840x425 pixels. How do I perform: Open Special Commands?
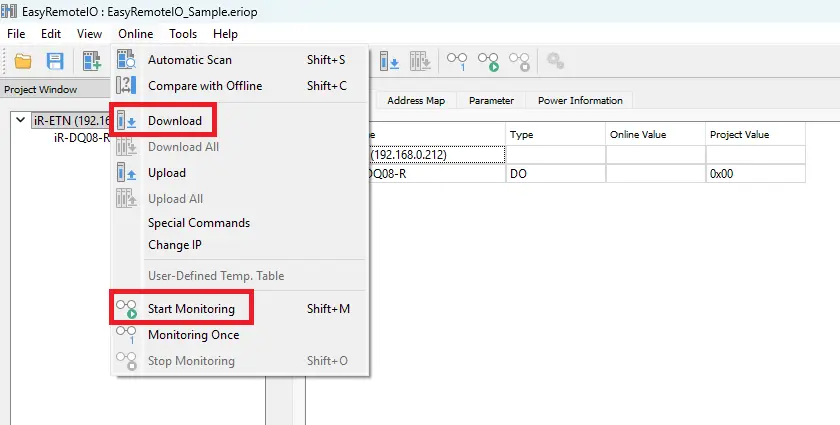pyautogui.click(x=240, y=222)
